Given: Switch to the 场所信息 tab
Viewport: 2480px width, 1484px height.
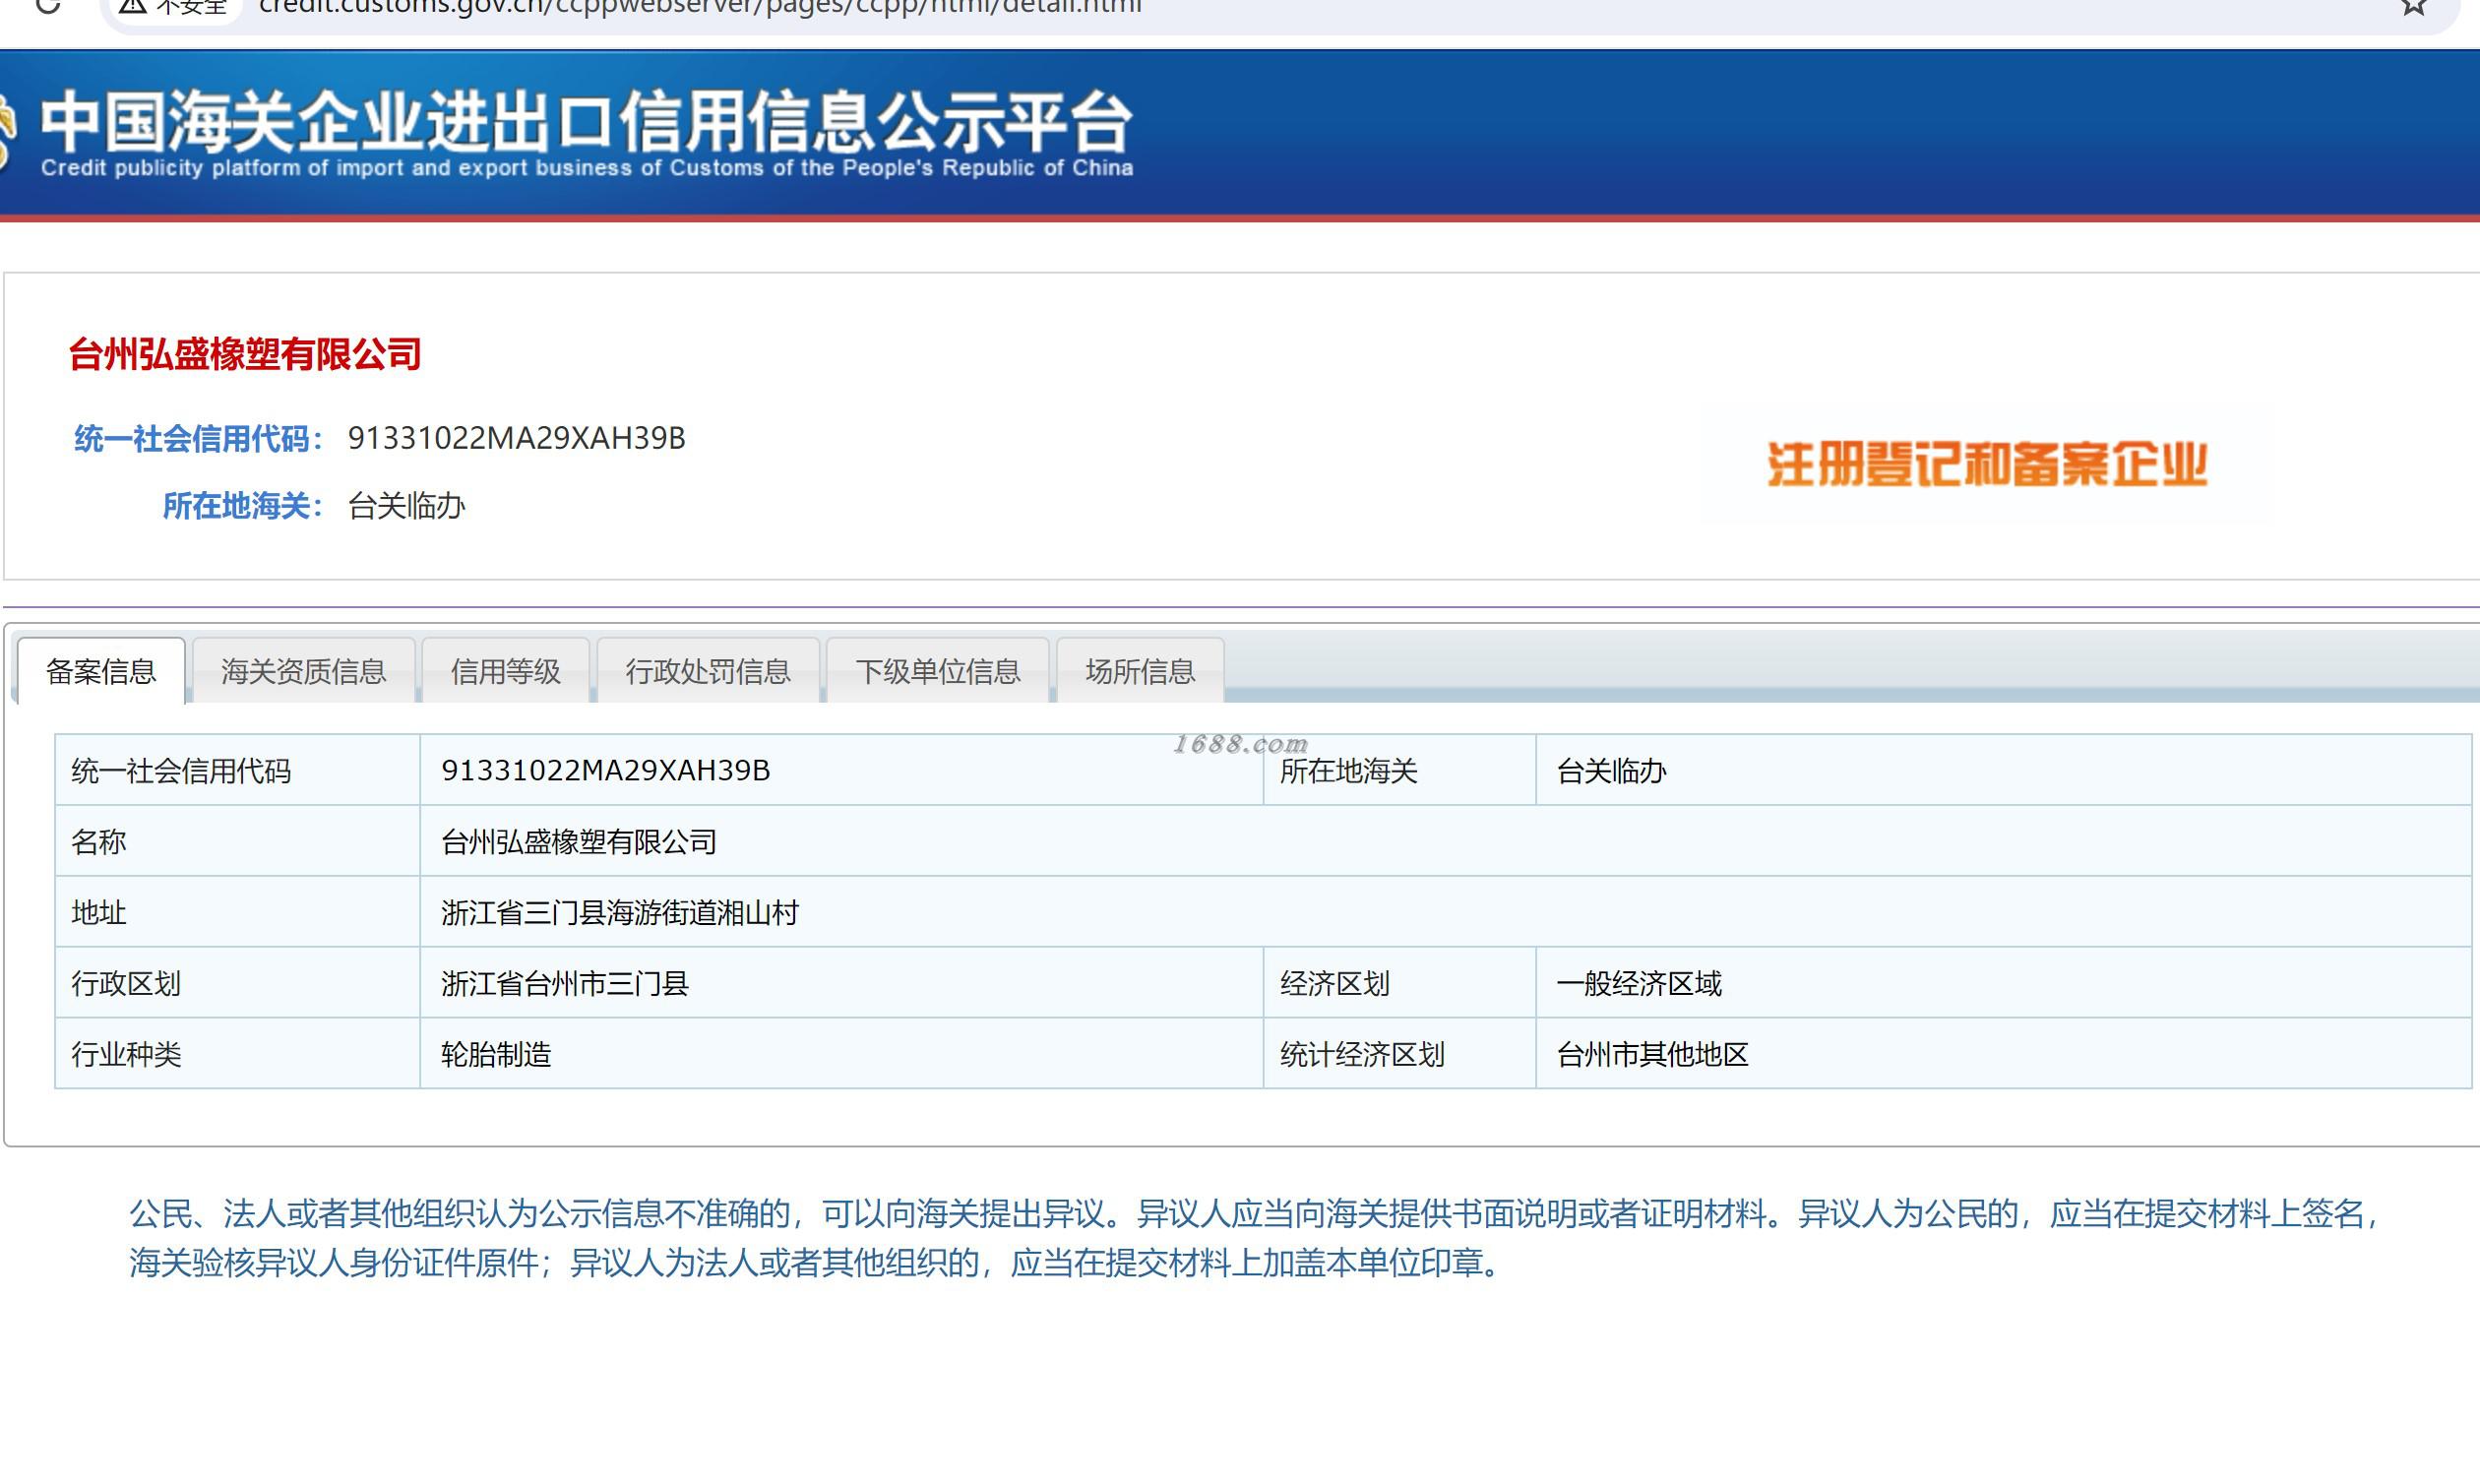Looking at the screenshot, I should (x=1140, y=671).
